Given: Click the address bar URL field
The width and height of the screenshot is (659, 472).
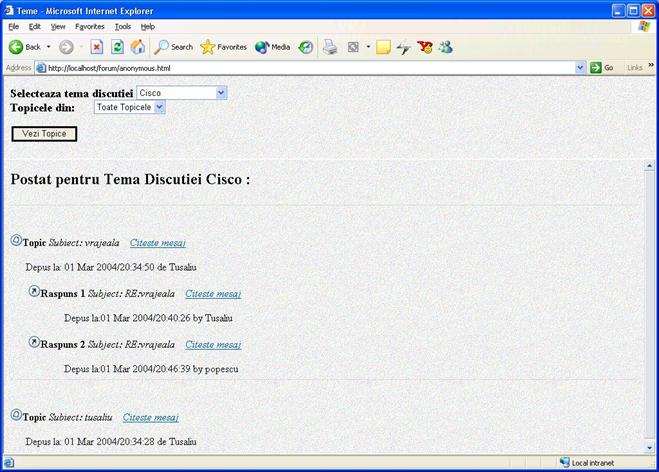Looking at the screenshot, I should click(300, 68).
